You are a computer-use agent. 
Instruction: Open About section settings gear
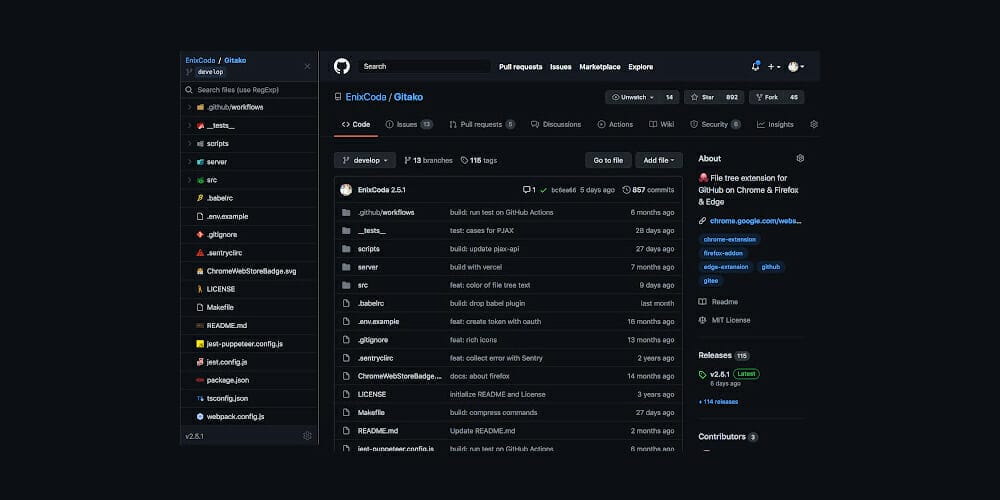(800, 158)
